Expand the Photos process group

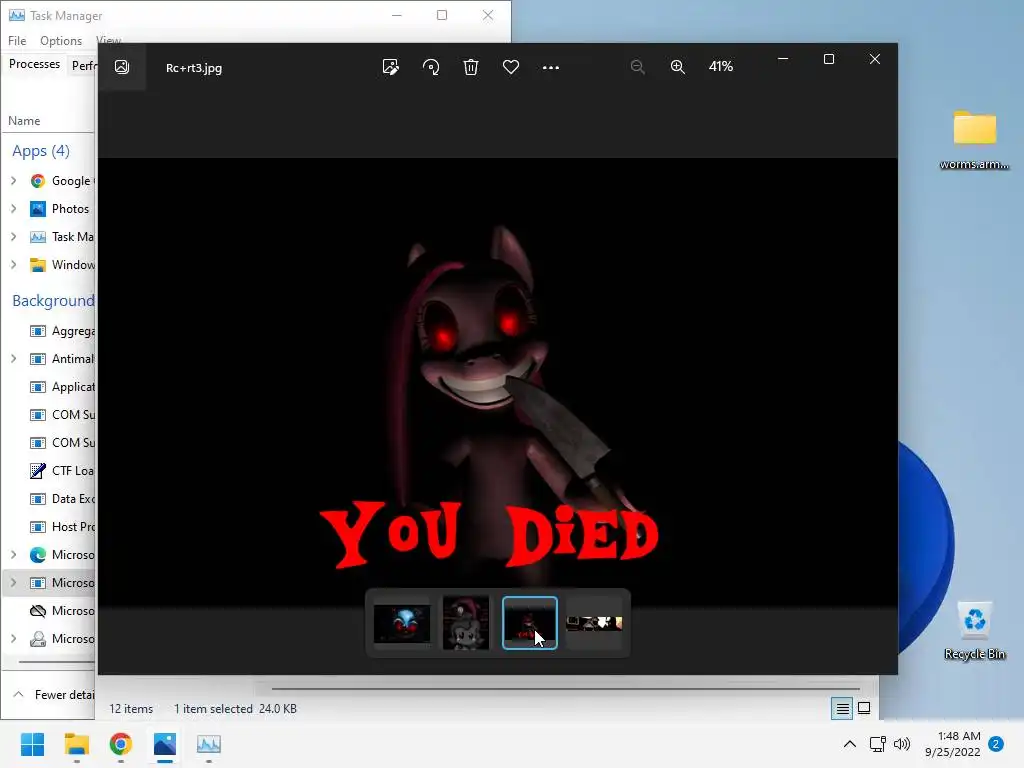point(13,208)
